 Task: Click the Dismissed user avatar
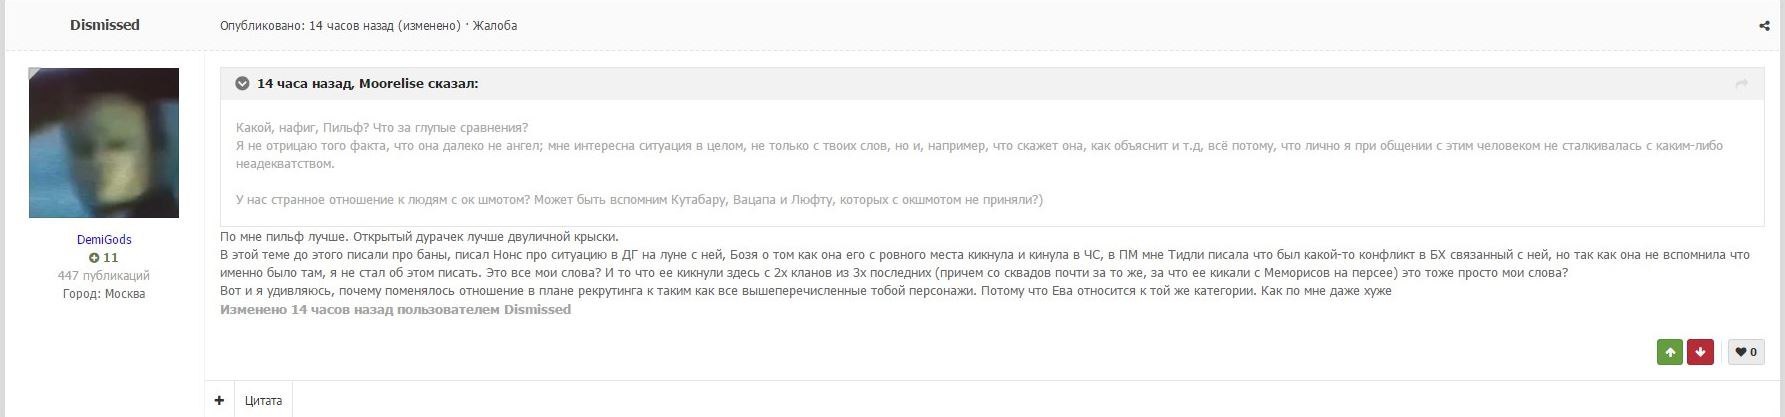point(104,143)
